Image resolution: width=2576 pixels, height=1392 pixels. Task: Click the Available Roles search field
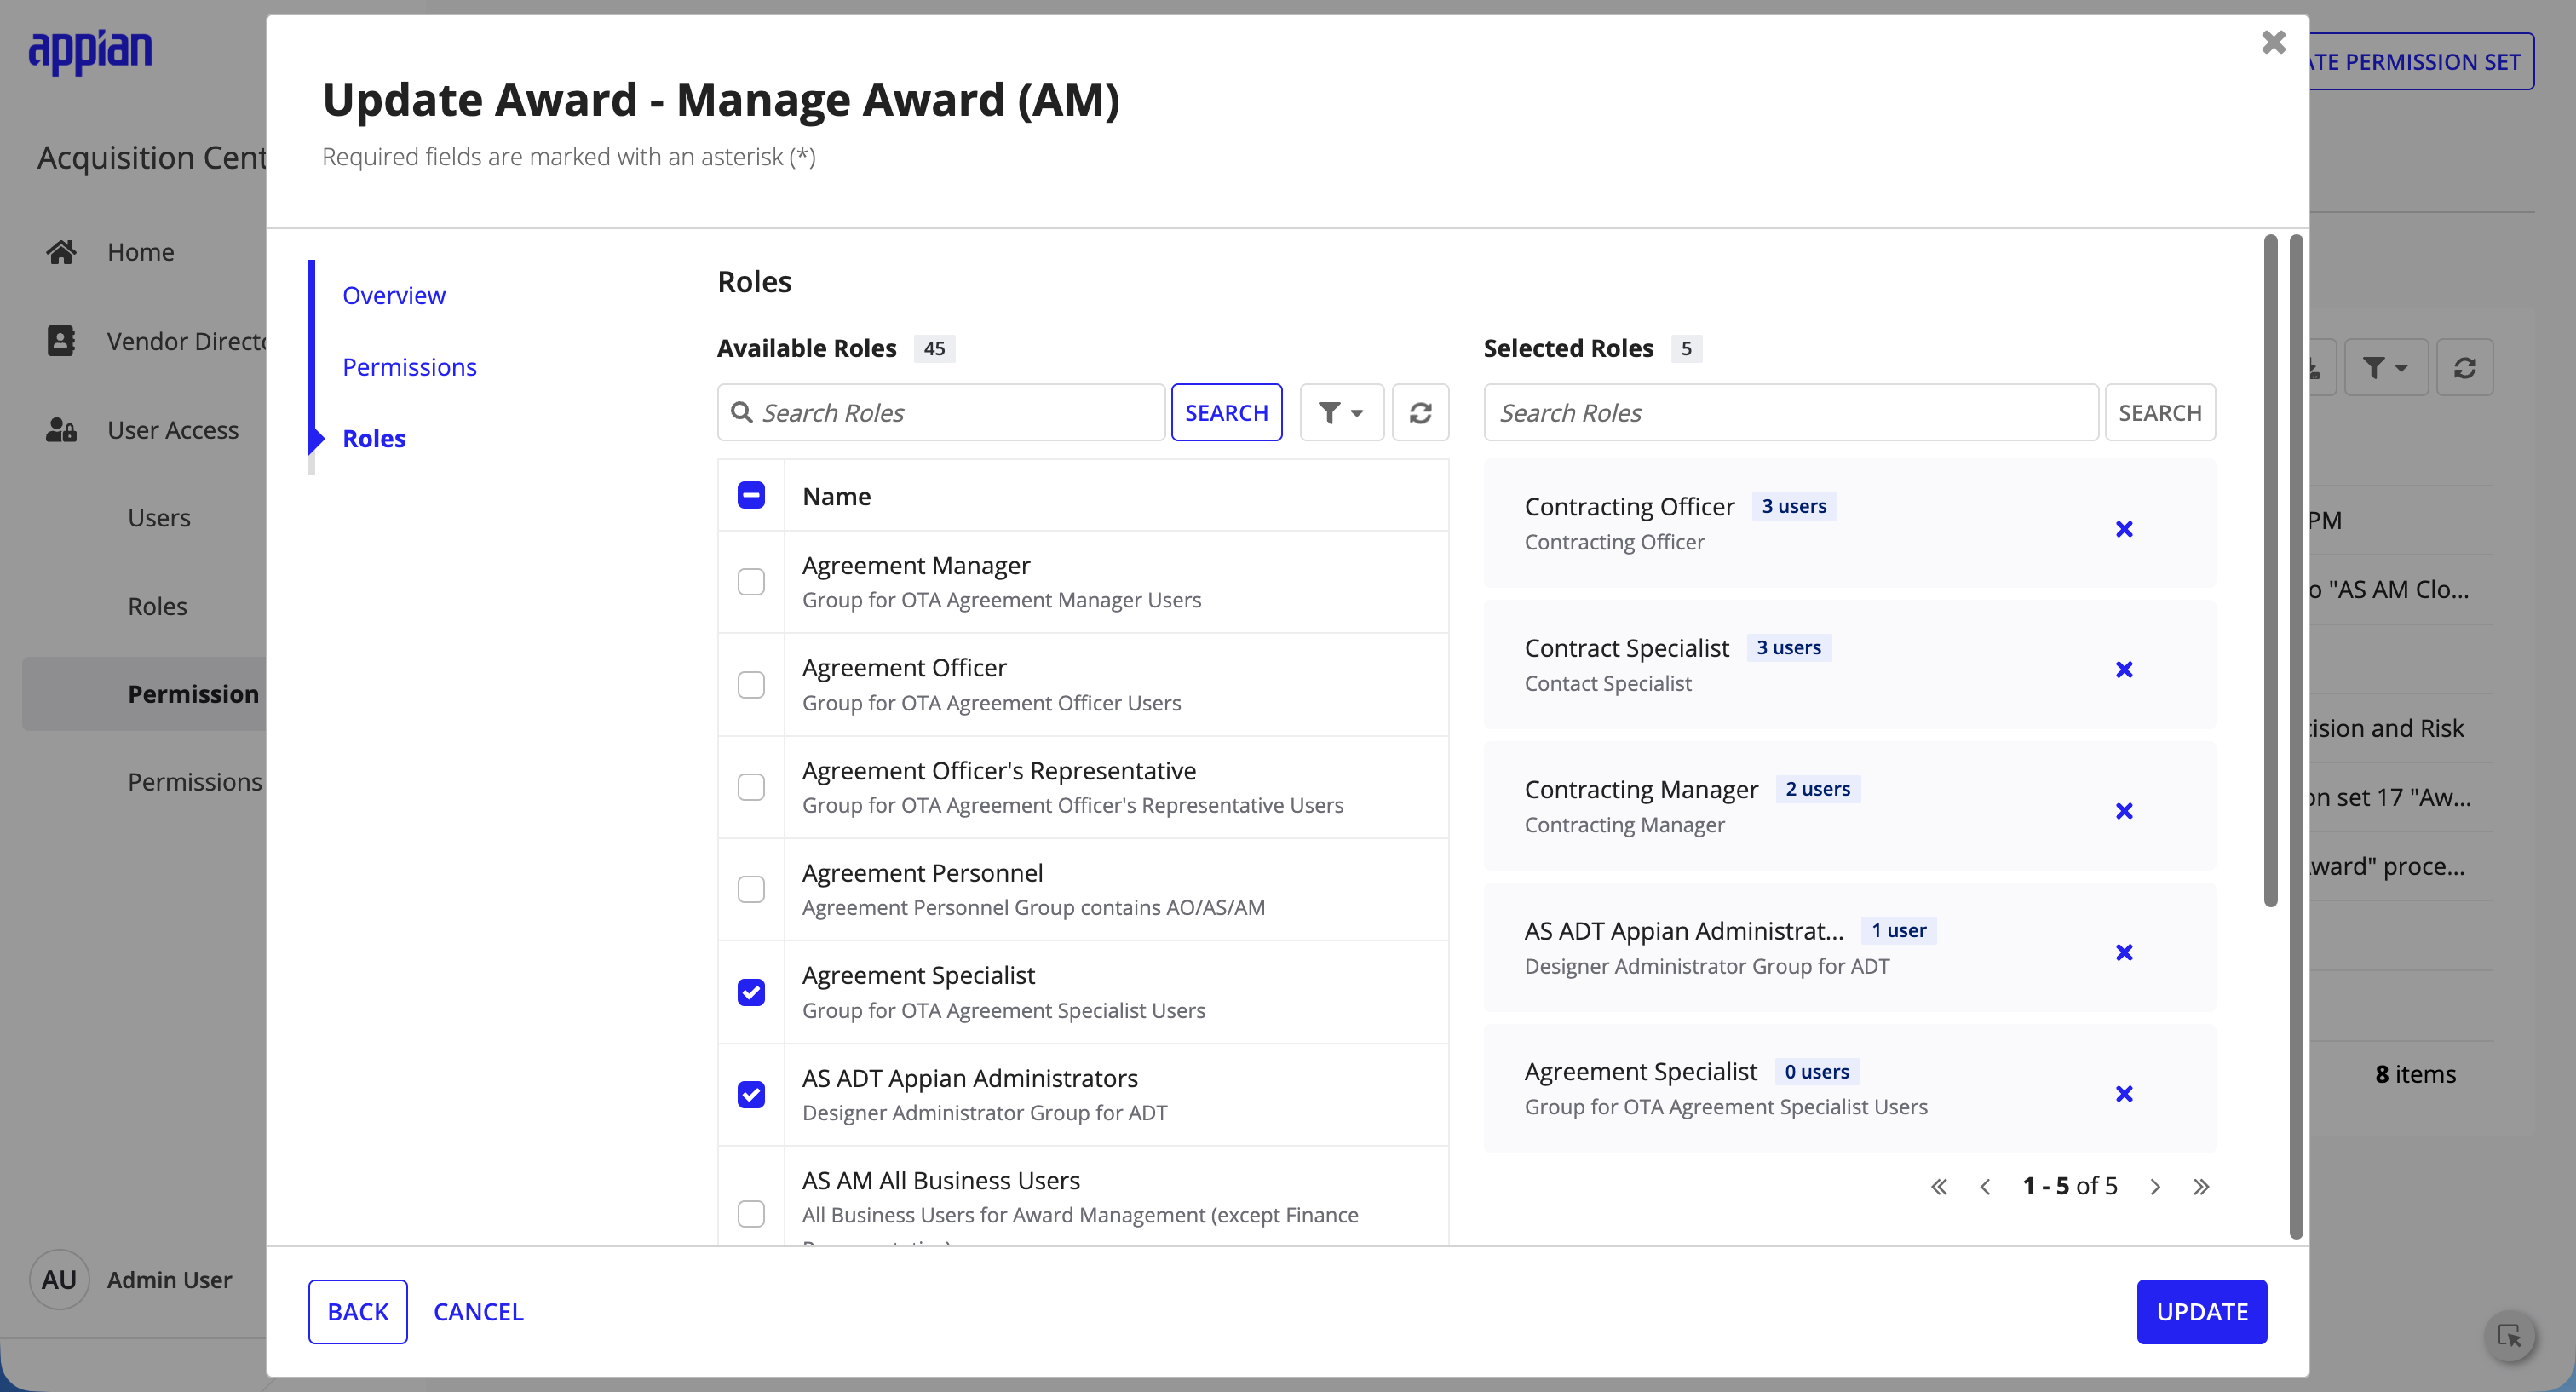(941, 412)
